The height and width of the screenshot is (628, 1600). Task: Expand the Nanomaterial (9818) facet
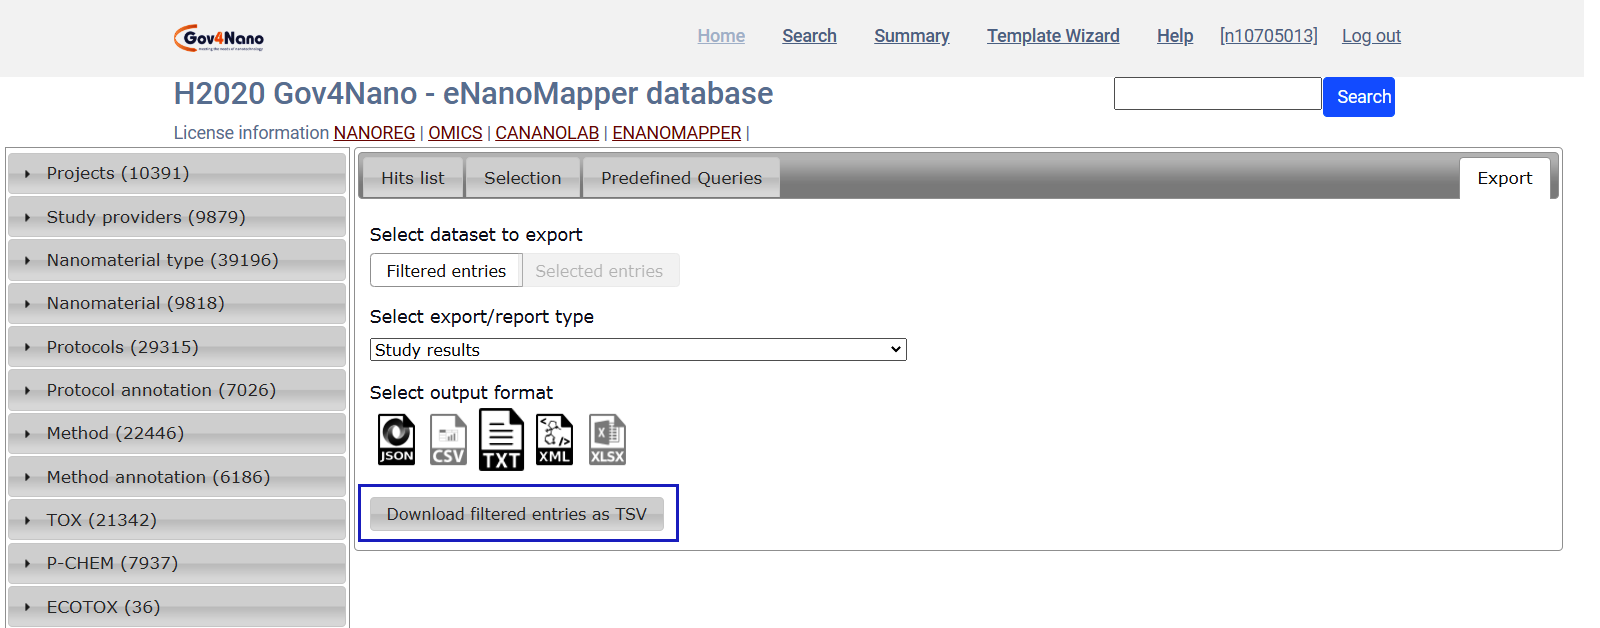tap(177, 303)
